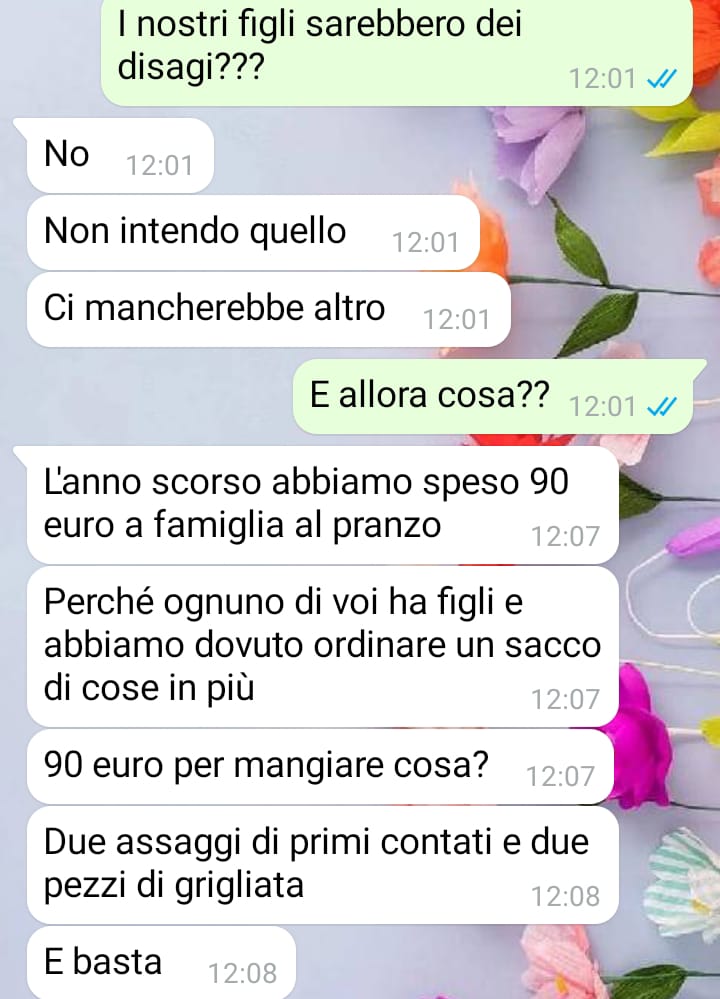Tap the double-check icon beside 'E allora cosa??'

tap(661, 406)
